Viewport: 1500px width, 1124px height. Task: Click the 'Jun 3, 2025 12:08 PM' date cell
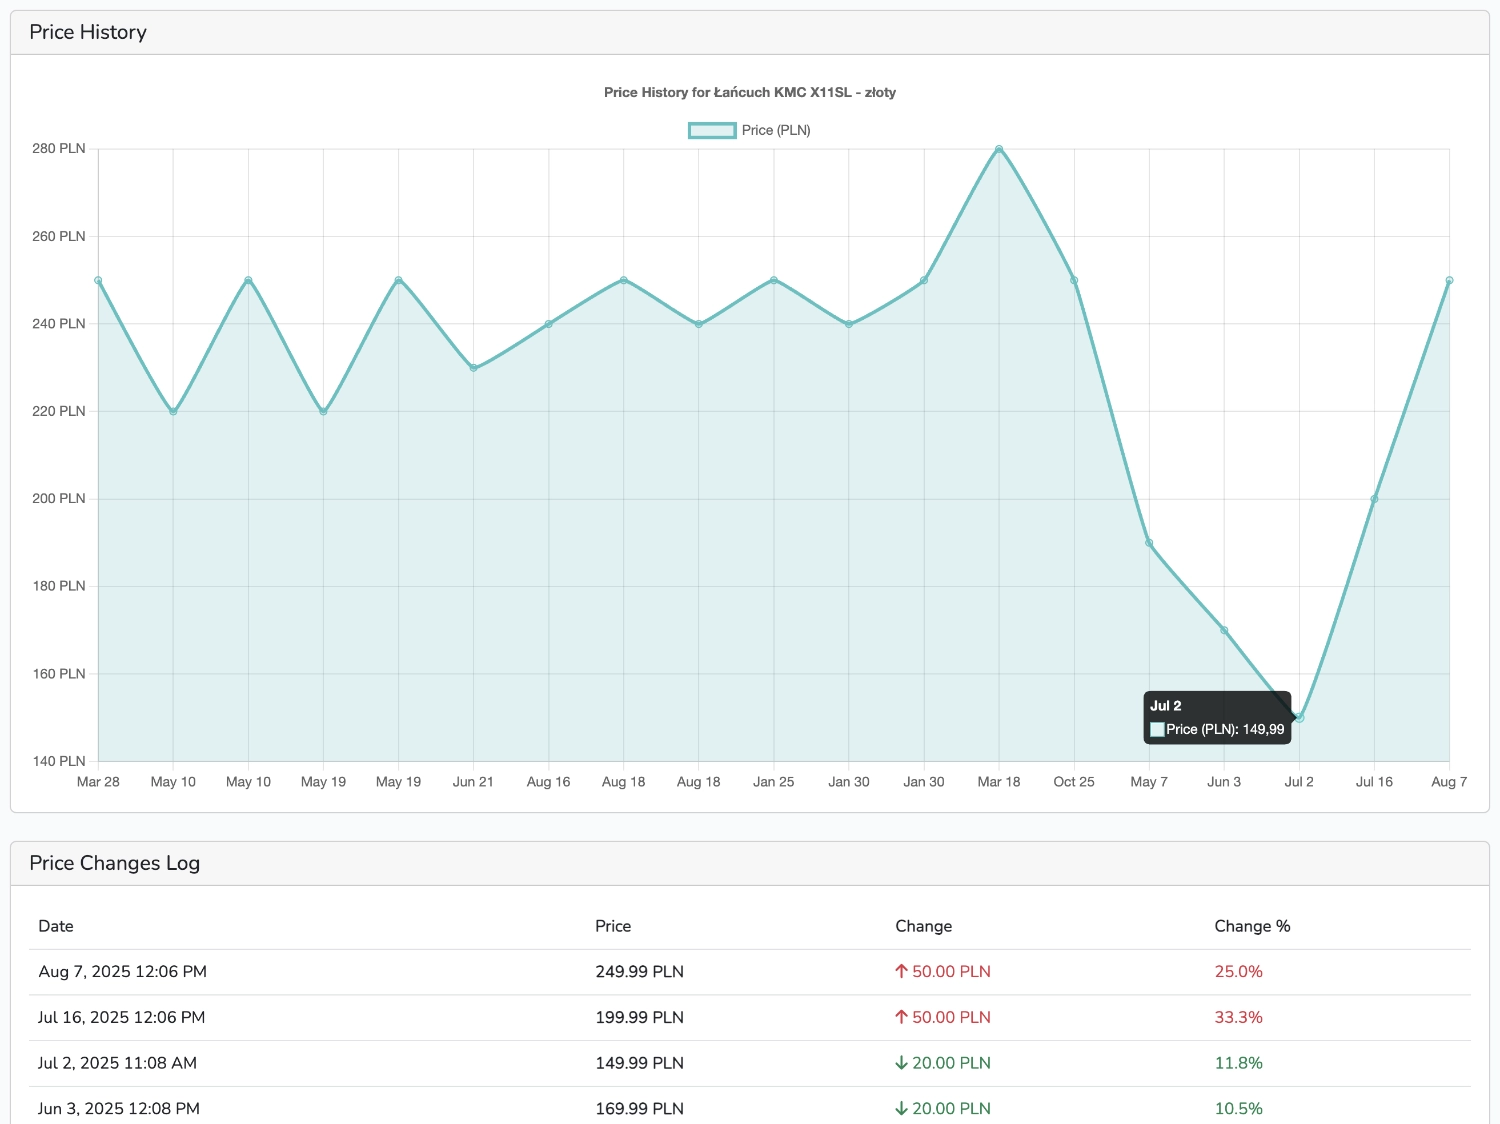[x=118, y=1108]
